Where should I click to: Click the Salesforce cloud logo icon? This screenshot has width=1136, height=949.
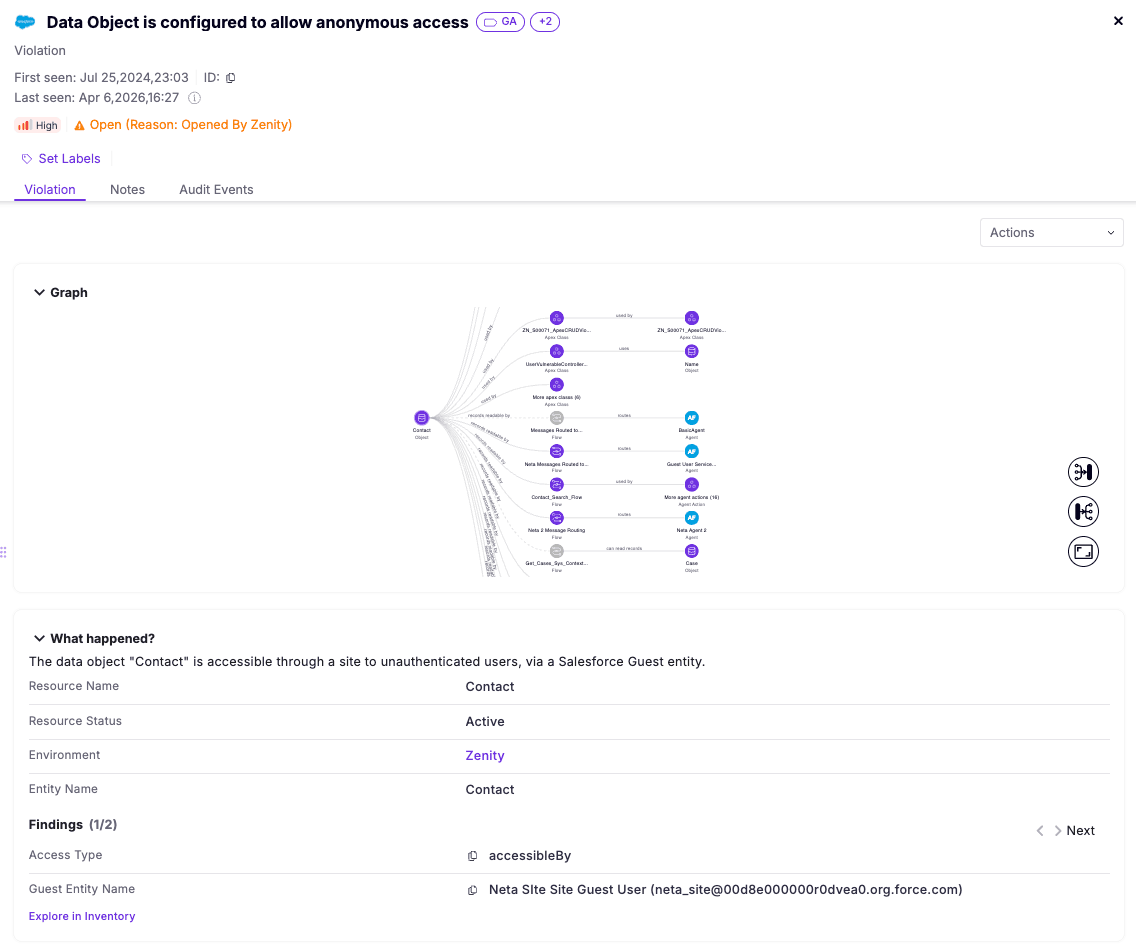(x=25, y=22)
